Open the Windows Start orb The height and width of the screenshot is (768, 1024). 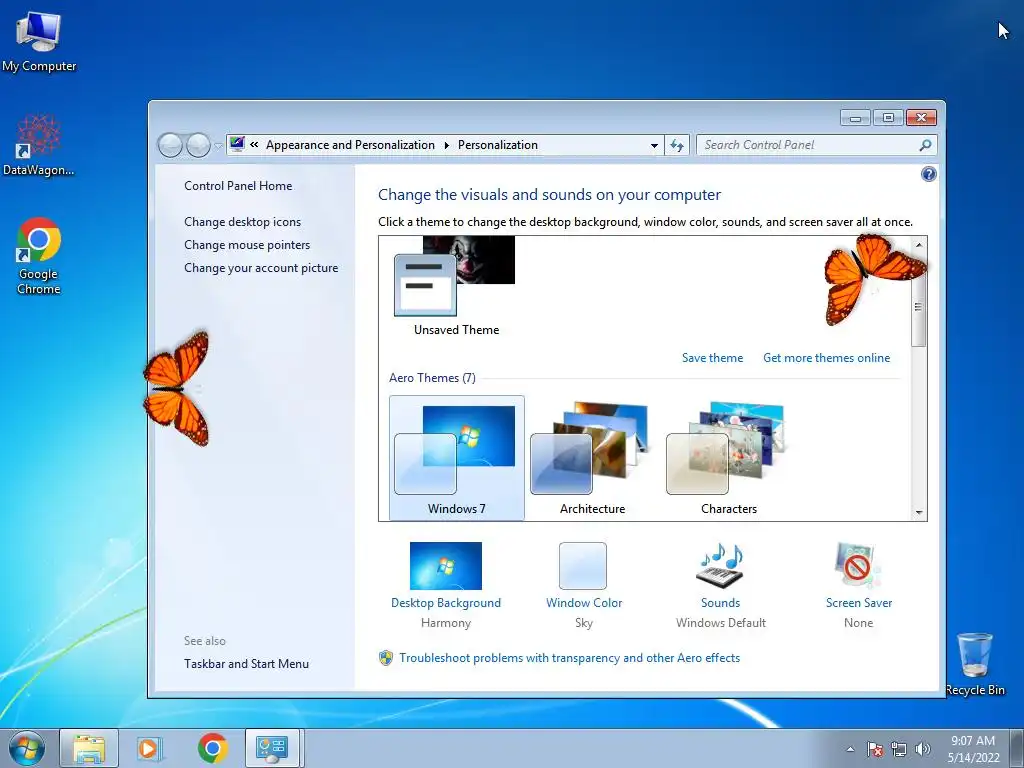(x=27, y=748)
